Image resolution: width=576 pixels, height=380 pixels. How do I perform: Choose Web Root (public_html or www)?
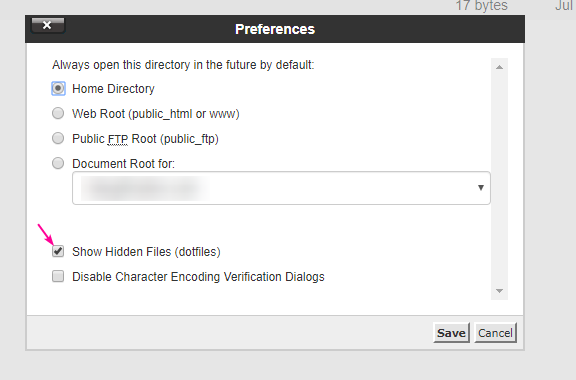pyautogui.click(x=58, y=113)
